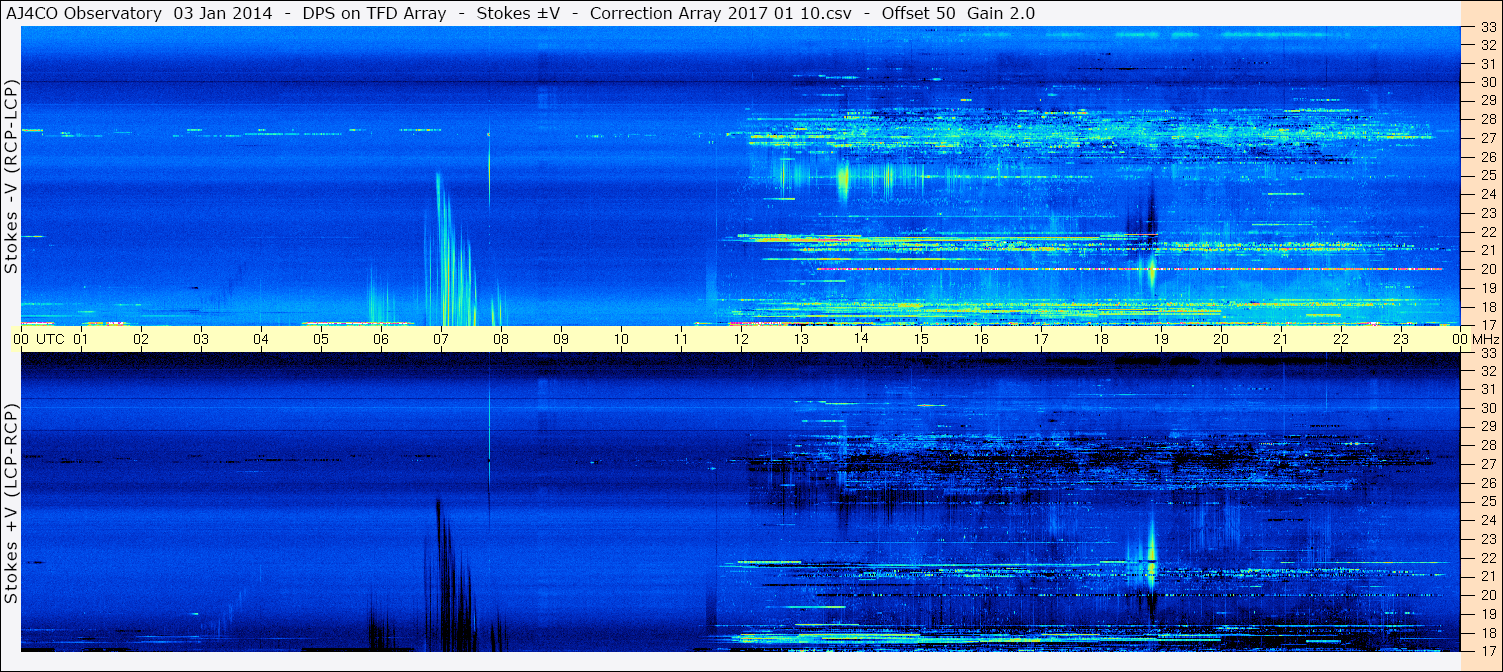Click the MHz unit label on time axis
Viewport: 1503px width, 672px height.
pos(1485,339)
